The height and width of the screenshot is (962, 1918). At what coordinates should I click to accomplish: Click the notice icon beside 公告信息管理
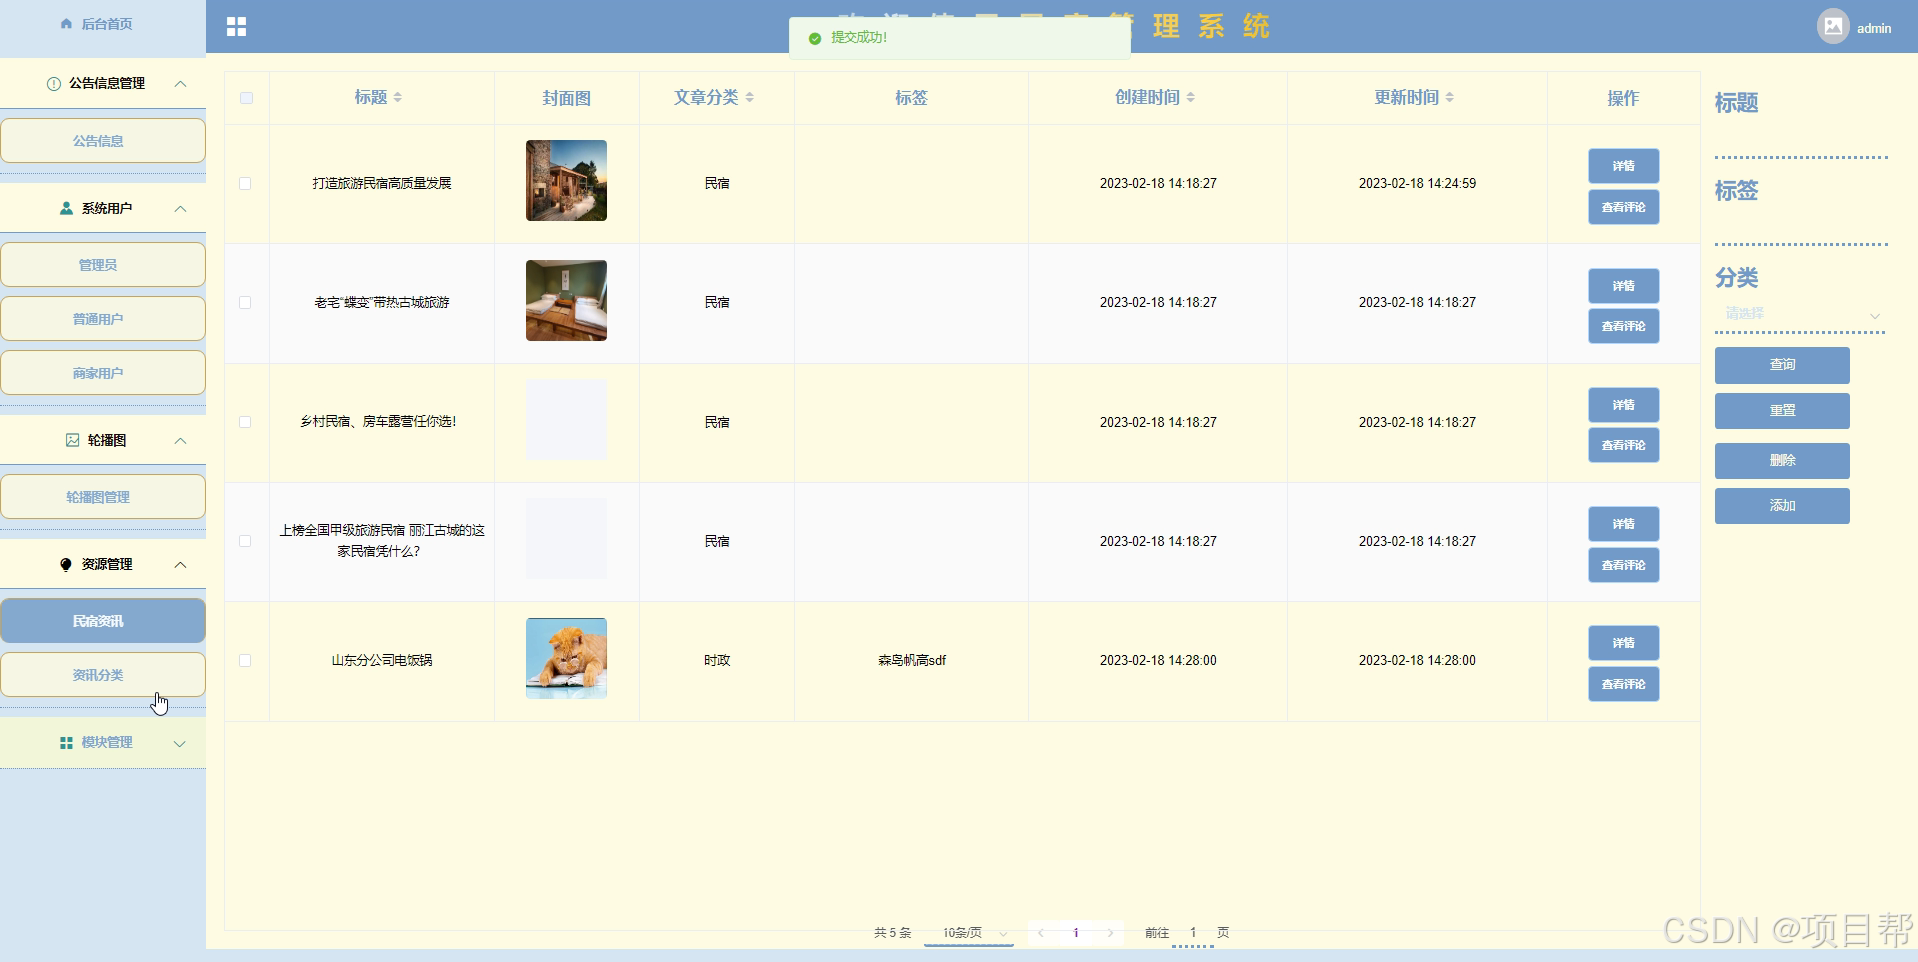coord(54,84)
